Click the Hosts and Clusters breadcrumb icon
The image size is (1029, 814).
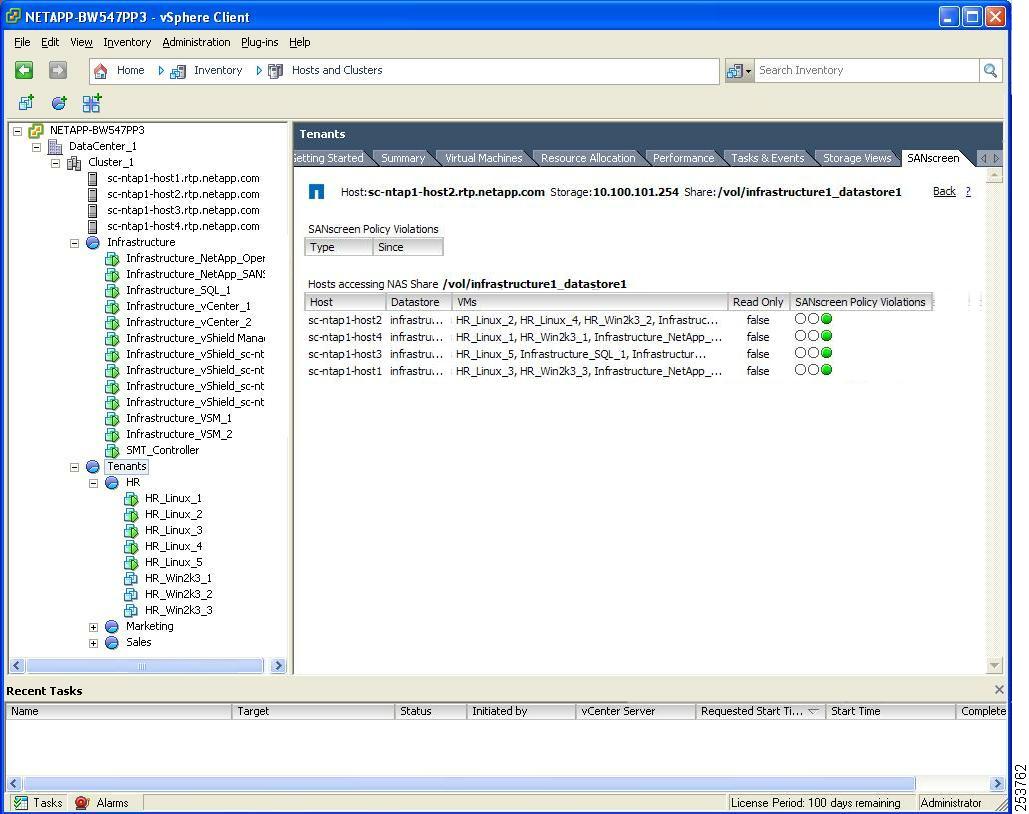click(x=276, y=71)
